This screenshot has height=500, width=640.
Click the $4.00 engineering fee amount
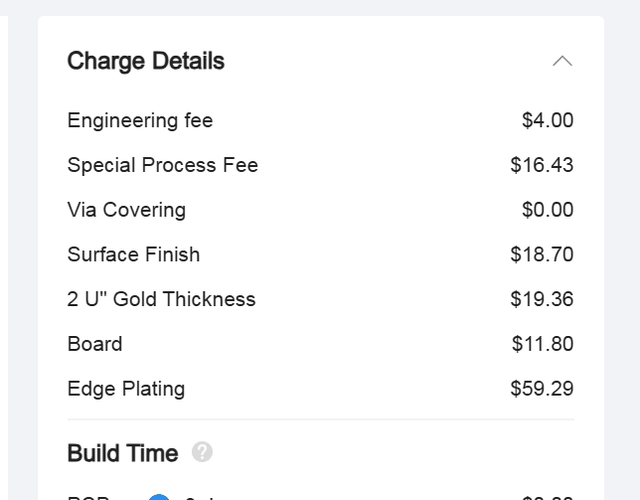click(x=547, y=120)
